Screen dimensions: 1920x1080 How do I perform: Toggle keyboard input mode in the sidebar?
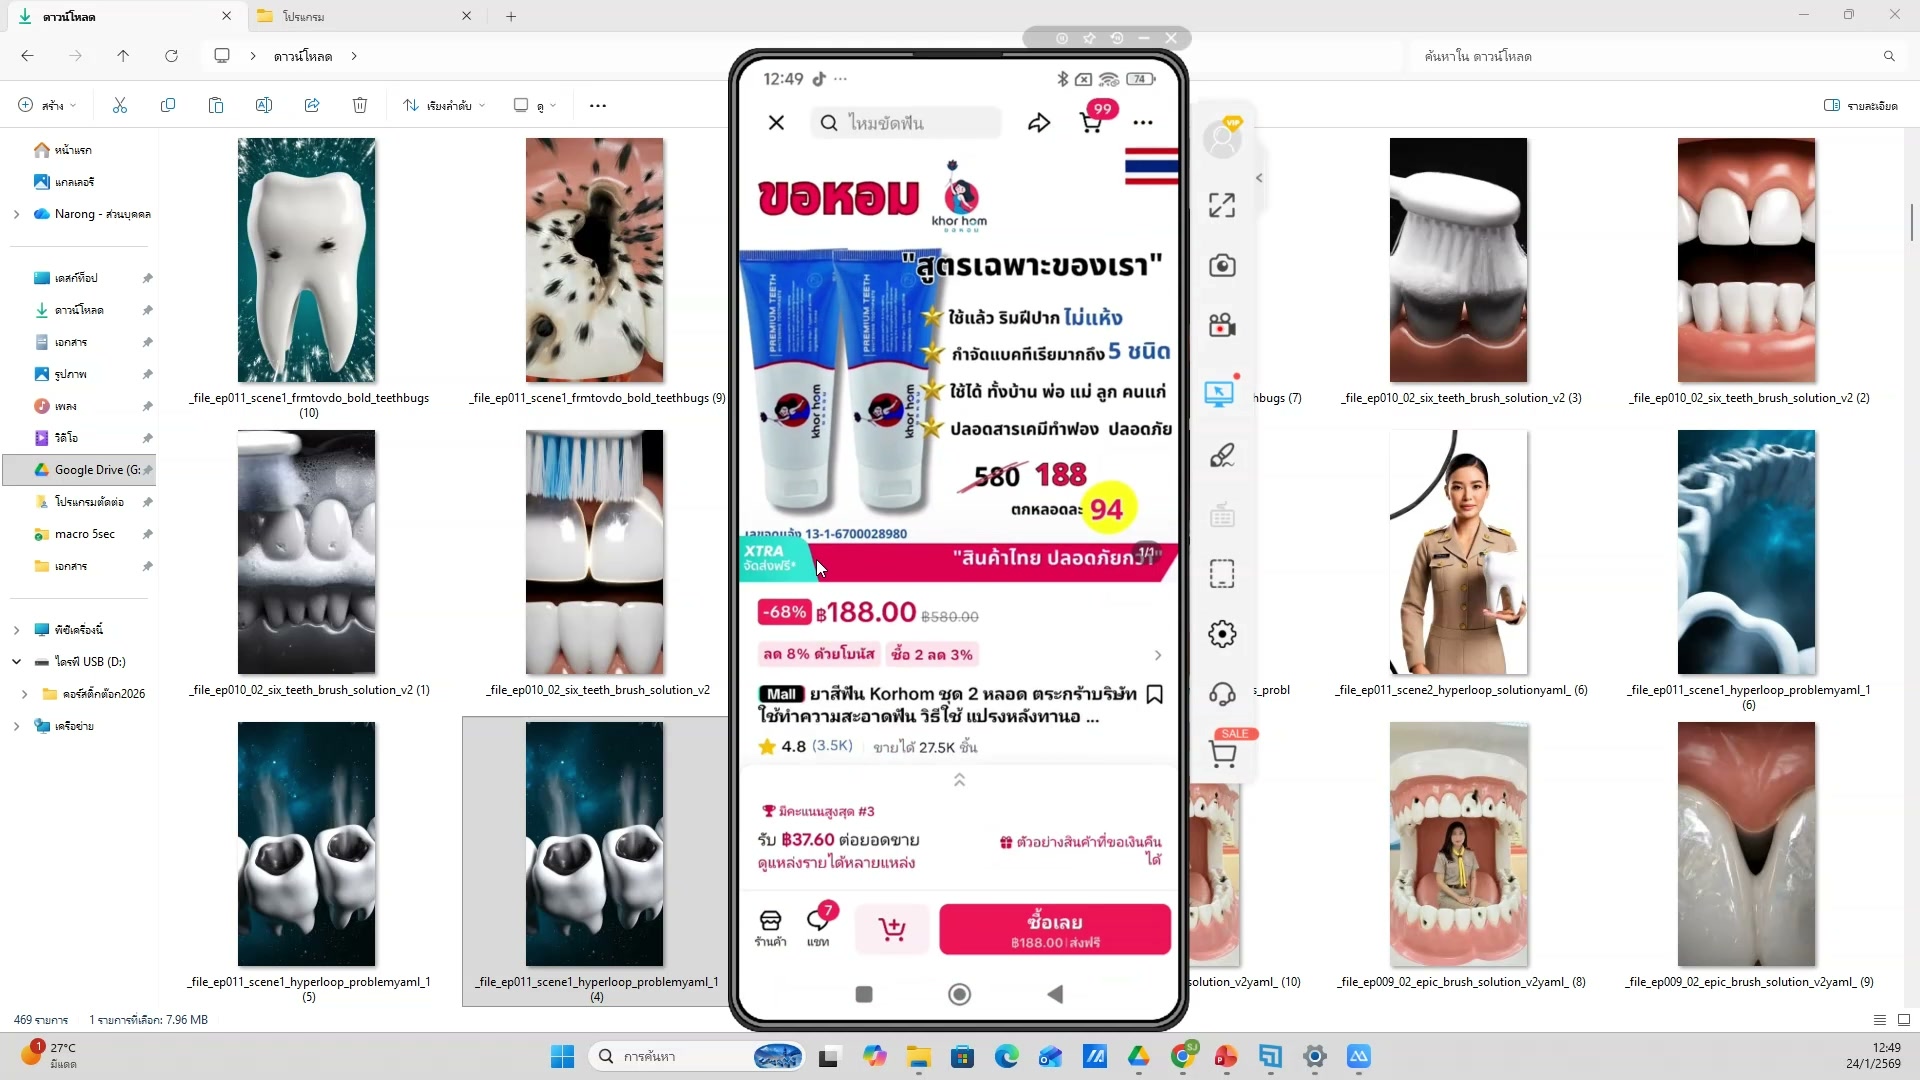(1221, 515)
